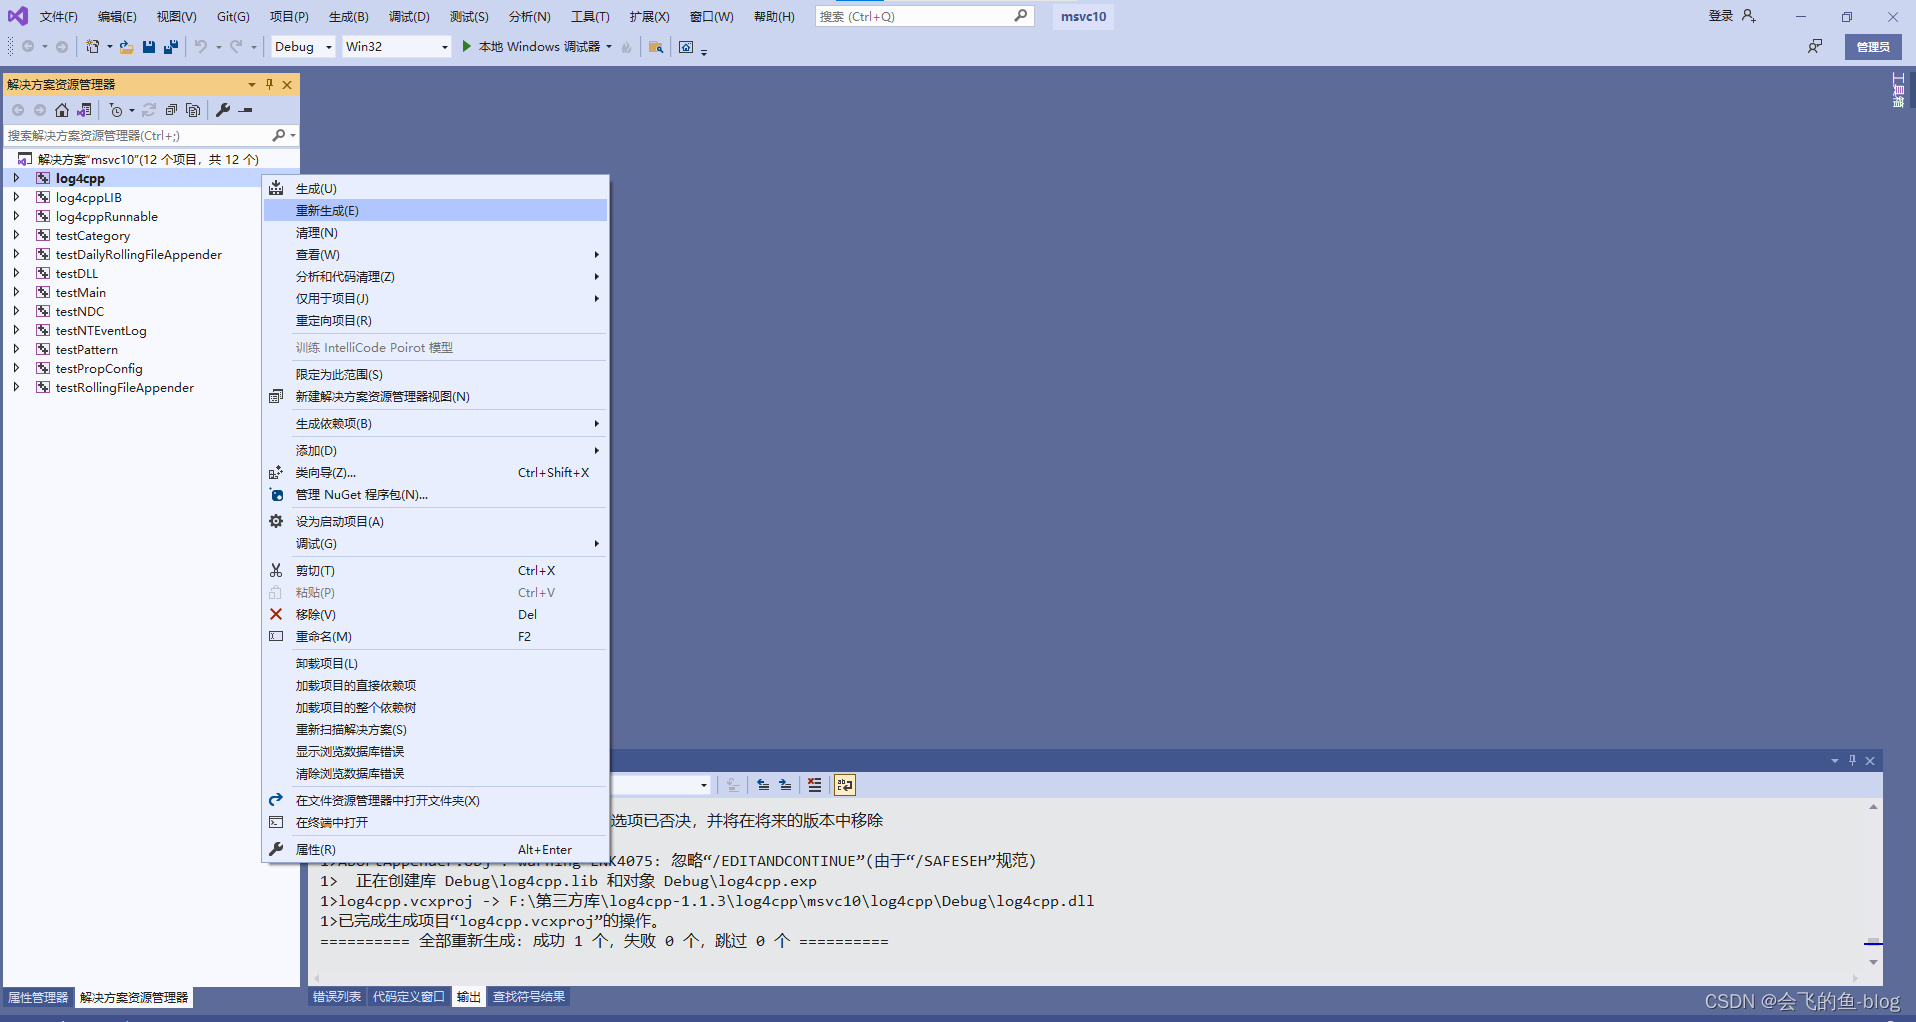Expand the testCategory project node
This screenshot has height=1022, width=1916.
16,235
